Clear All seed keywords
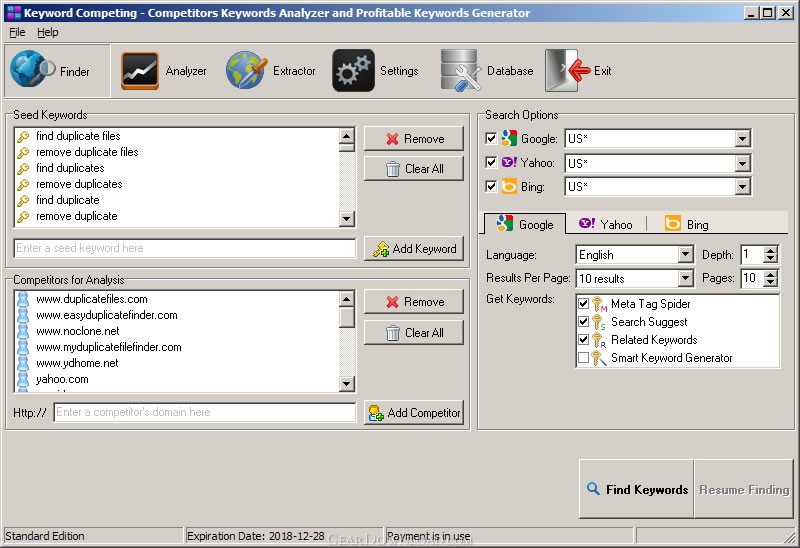This screenshot has height=548, width=800. [414, 169]
